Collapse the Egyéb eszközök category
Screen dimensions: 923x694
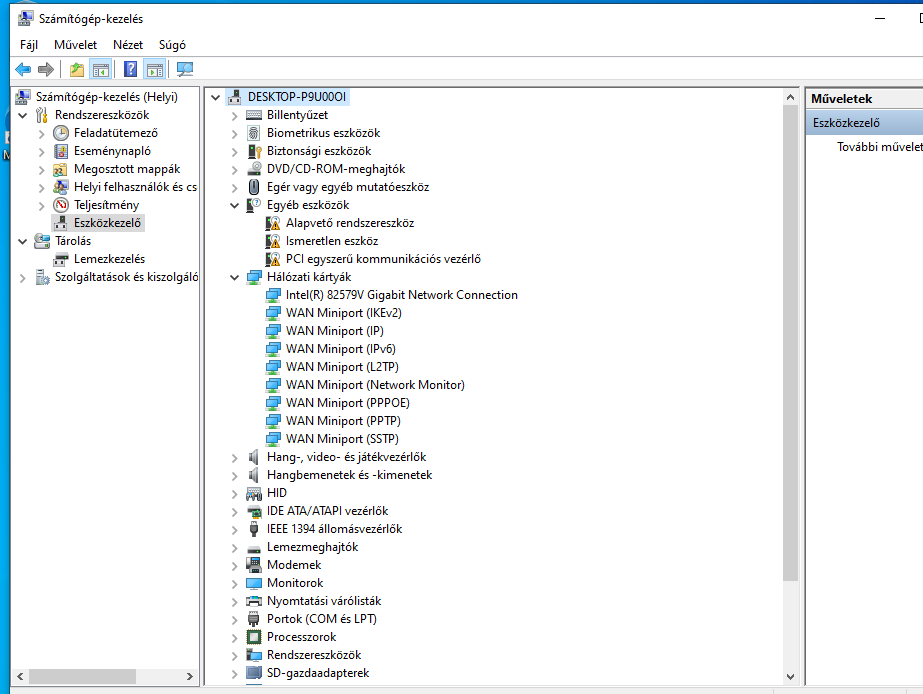click(234, 205)
